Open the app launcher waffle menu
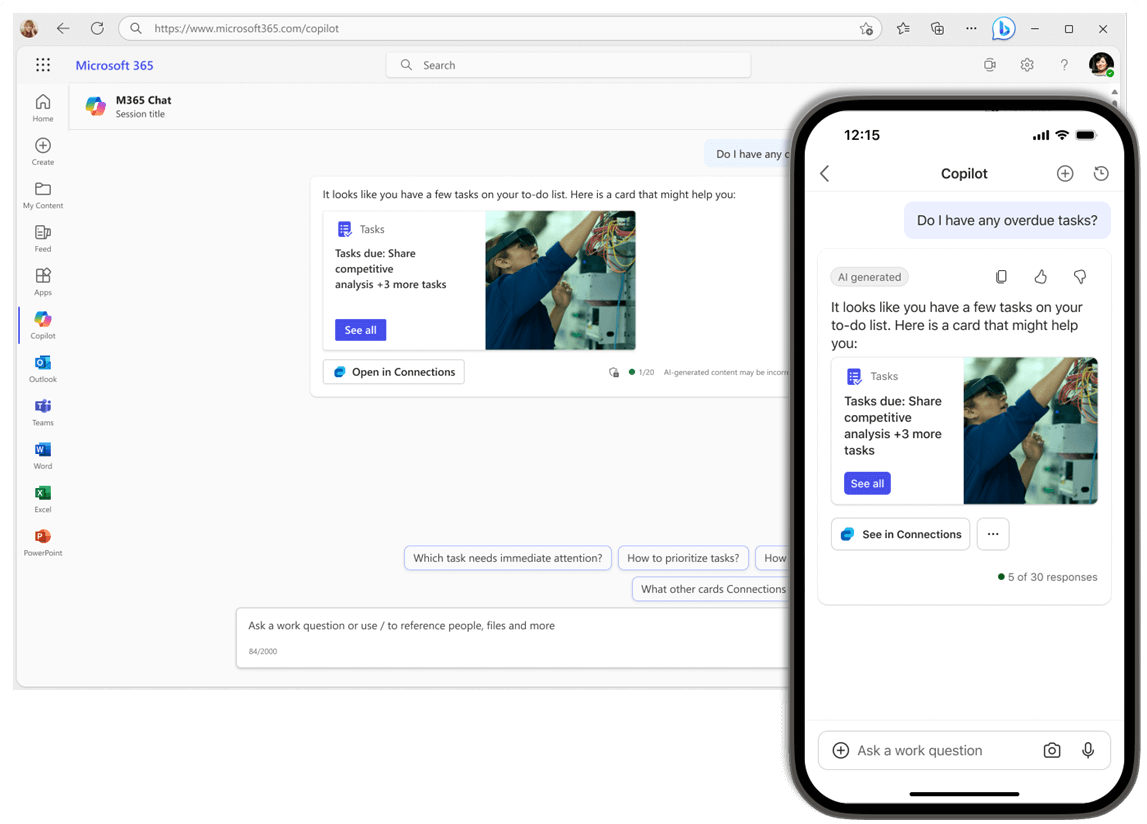The width and height of the screenshot is (1147, 824). 42,64
